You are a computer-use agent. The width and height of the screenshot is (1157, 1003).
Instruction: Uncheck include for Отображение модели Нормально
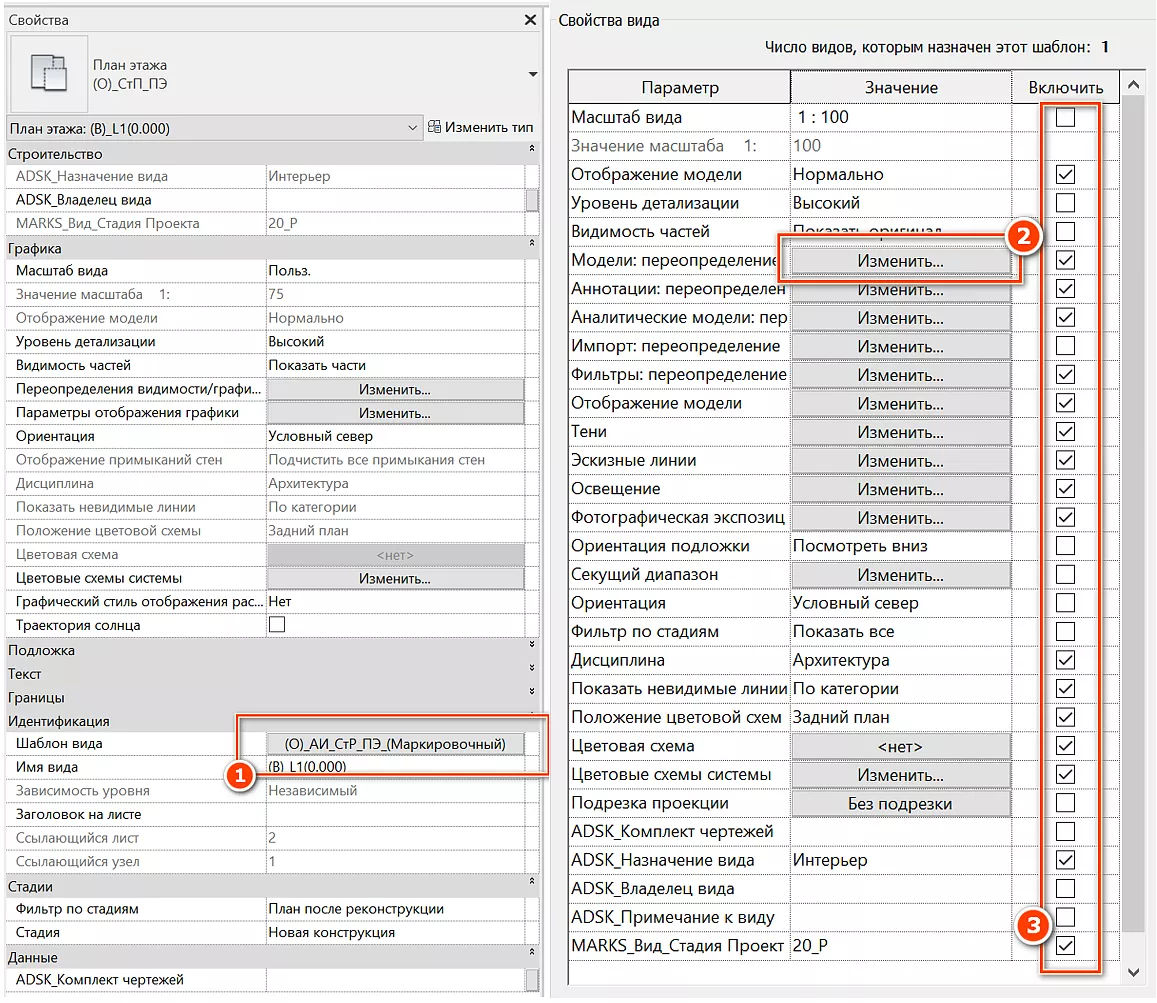[1066, 175]
